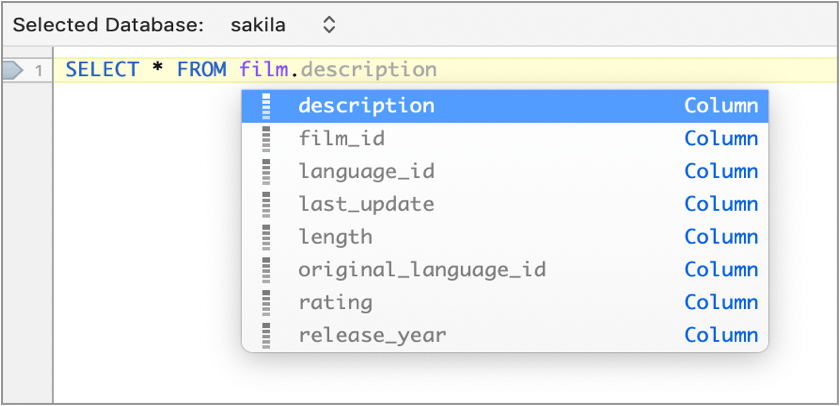The width and height of the screenshot is (840, 406).
Task: Click the up-down stepper arrows beside sakila
Action: (x=329, y=25)
